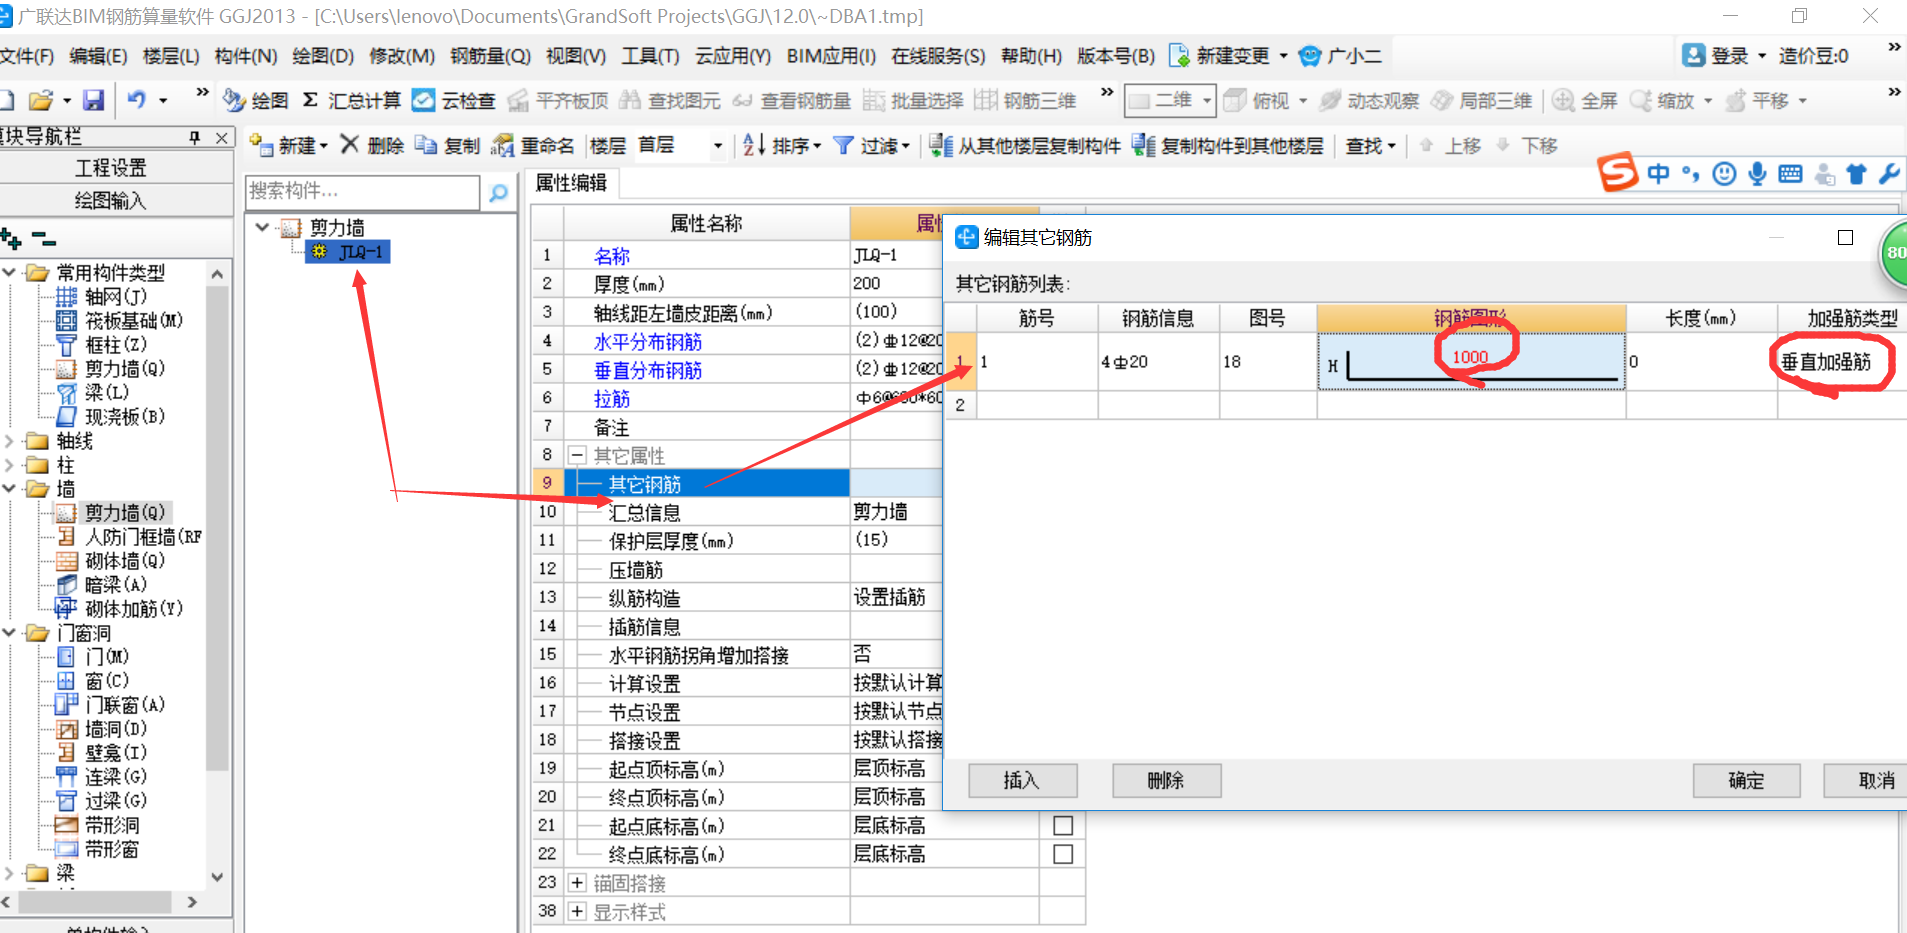
Task: Expand the 显示样式 property group
Action: click(x=577, y=911)
